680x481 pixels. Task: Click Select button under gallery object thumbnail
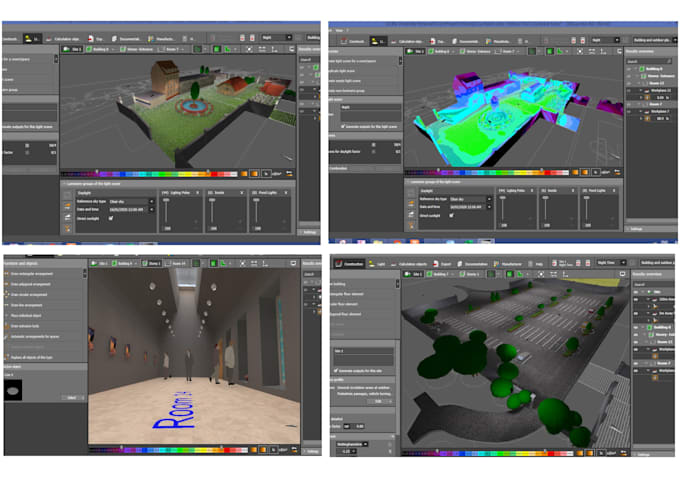(x=72, y=398)
